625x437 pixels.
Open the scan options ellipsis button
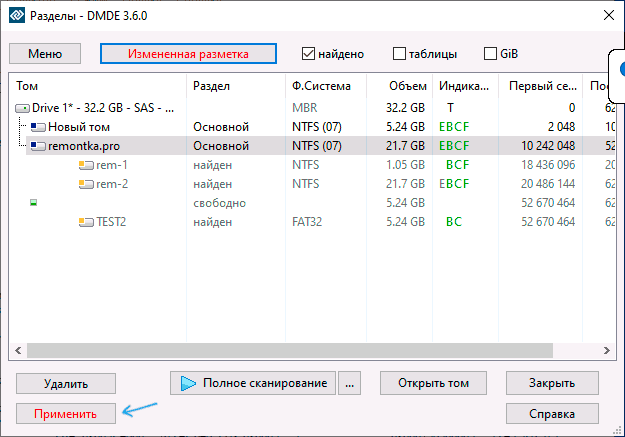tap(350, 383)
